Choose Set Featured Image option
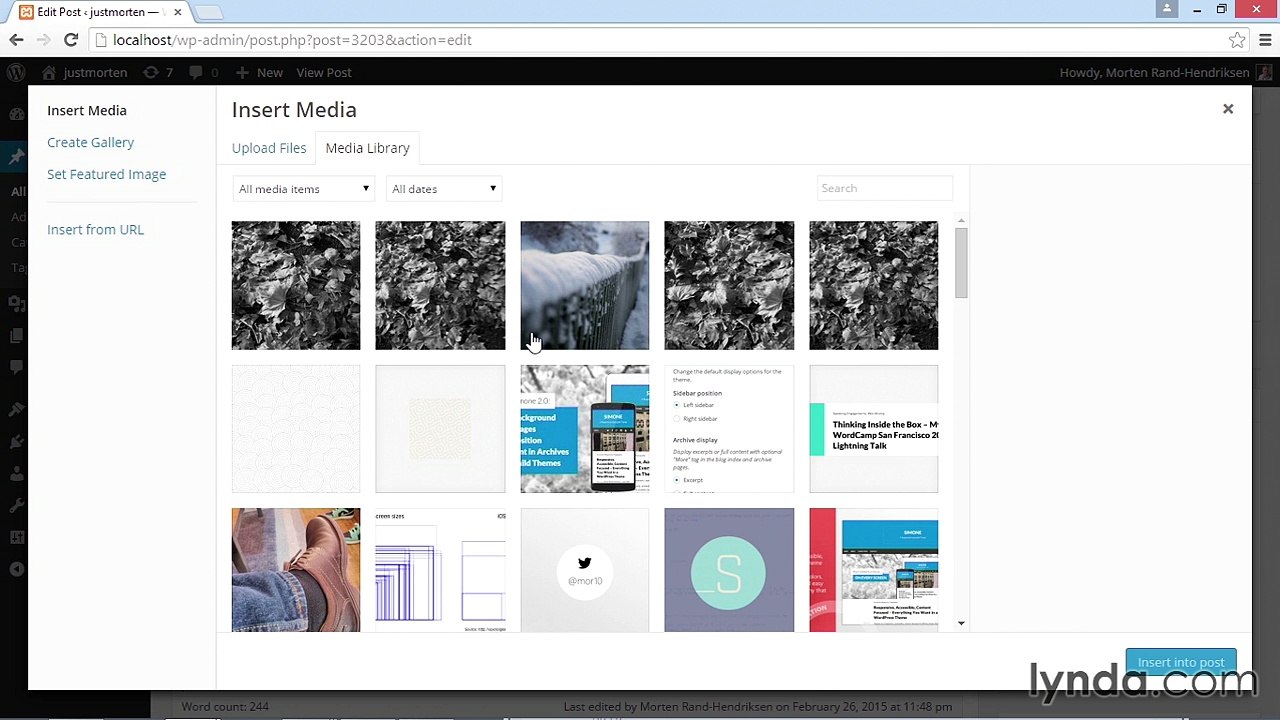The height and width of the screenshot is (720, 1280). (106, 174)
